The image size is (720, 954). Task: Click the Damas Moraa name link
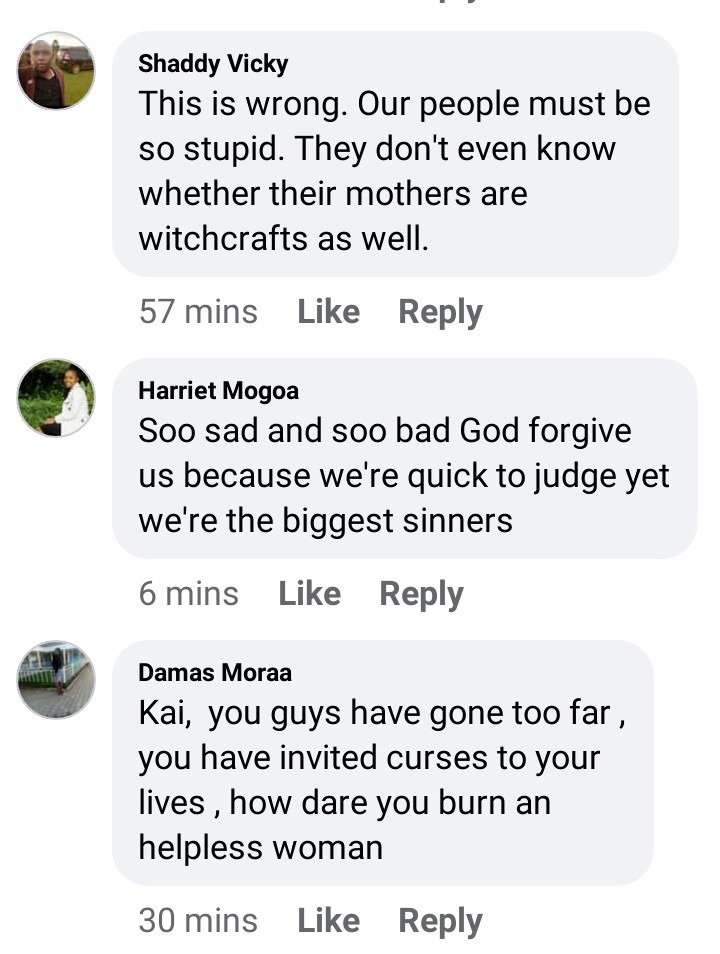pyautogui.click(x=215, y=672)
